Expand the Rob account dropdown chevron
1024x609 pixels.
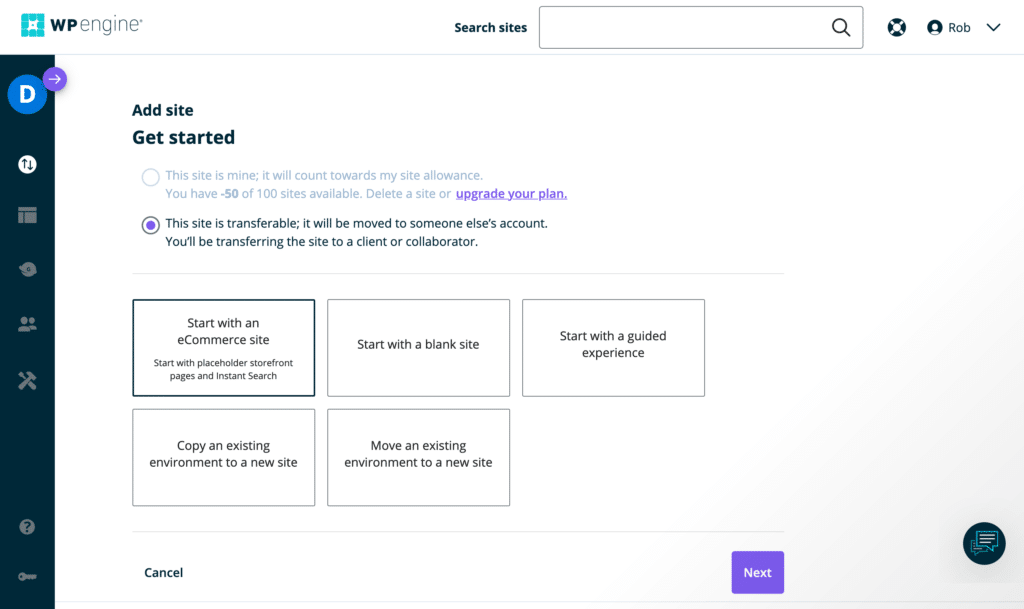[x=993, y=27]
